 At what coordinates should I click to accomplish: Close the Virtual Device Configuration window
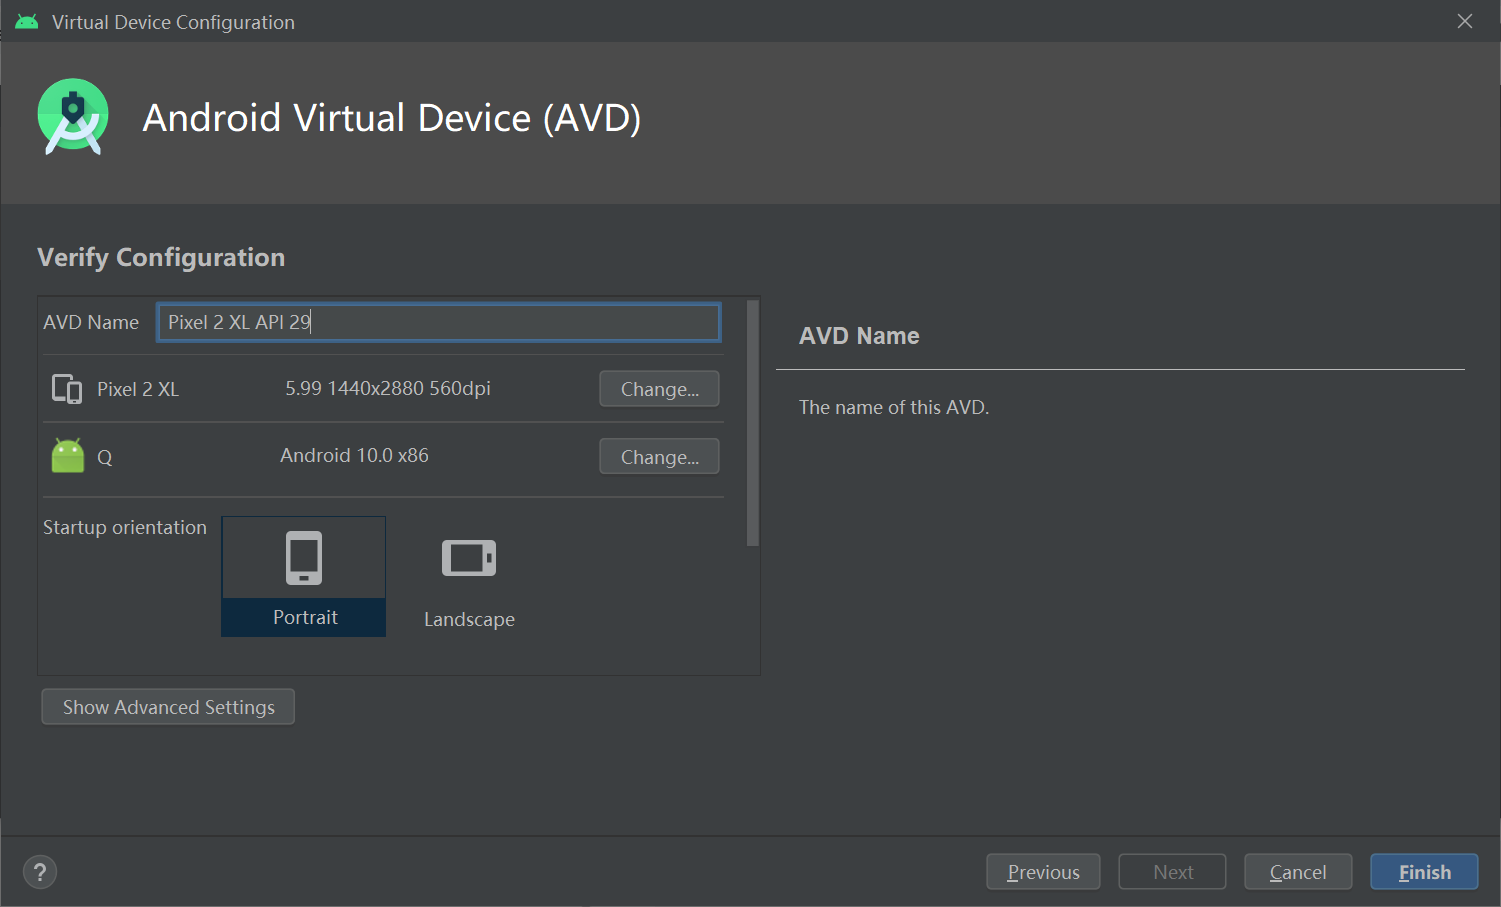1465,21
